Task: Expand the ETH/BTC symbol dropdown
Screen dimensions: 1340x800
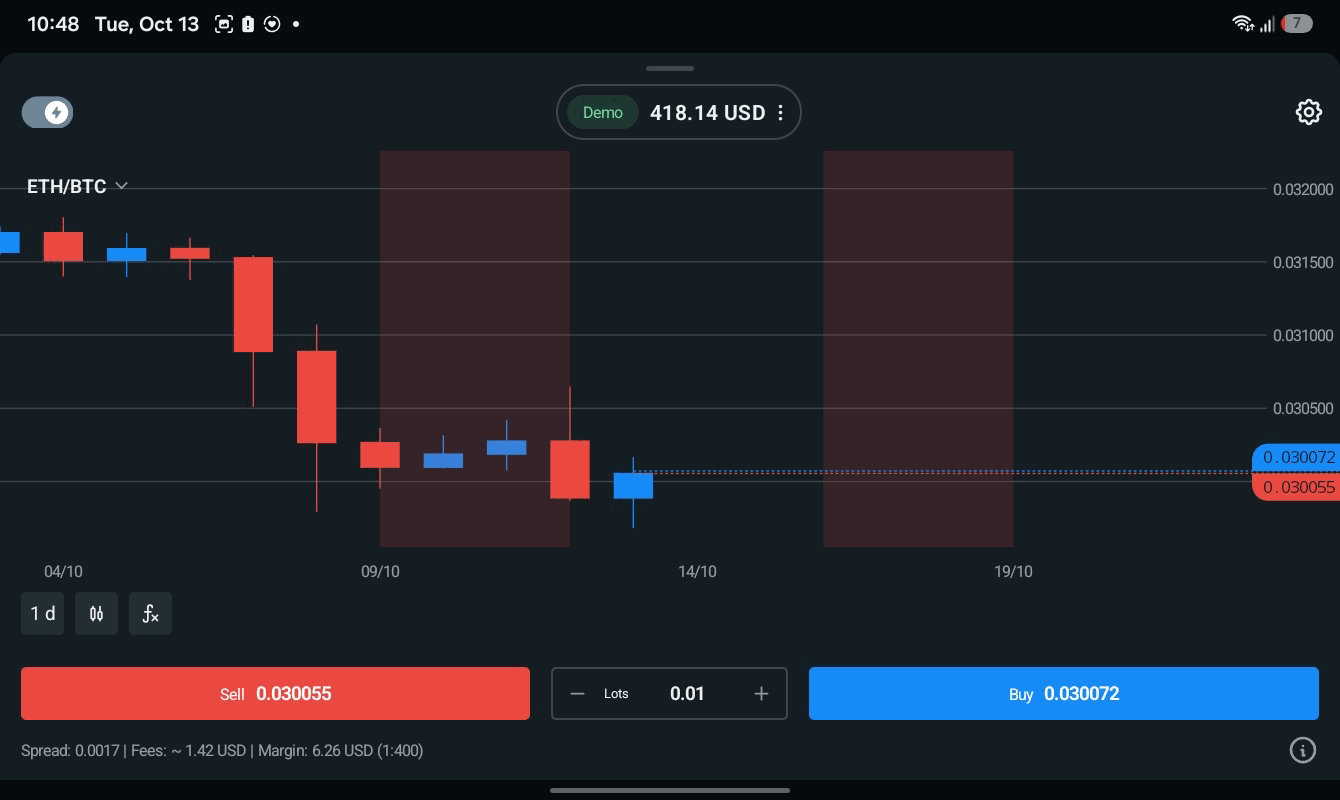Action: tap(77, 187)
